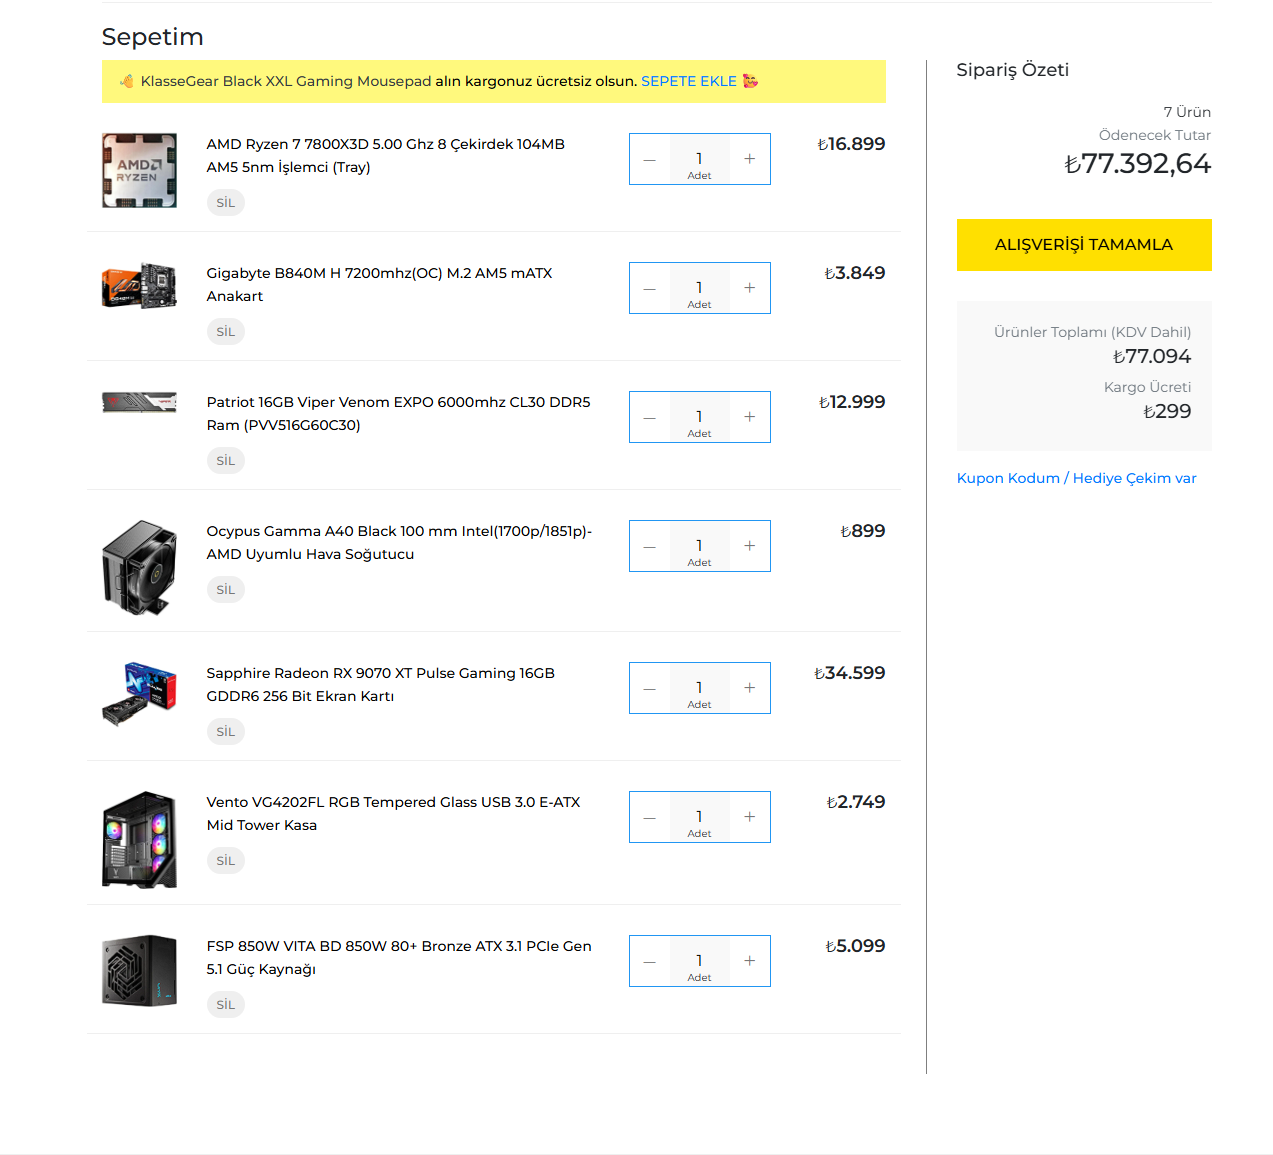Viewport: 1273px width, 1155px height.
Task: Remove AMD Ryzen 7 7800X3D with SİL
Action: click(x=226, y=203)
